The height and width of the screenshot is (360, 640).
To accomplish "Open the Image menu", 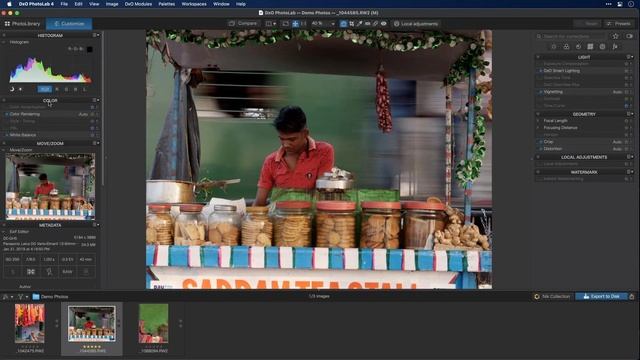I will pyautogui.click(x=112, y=4).
